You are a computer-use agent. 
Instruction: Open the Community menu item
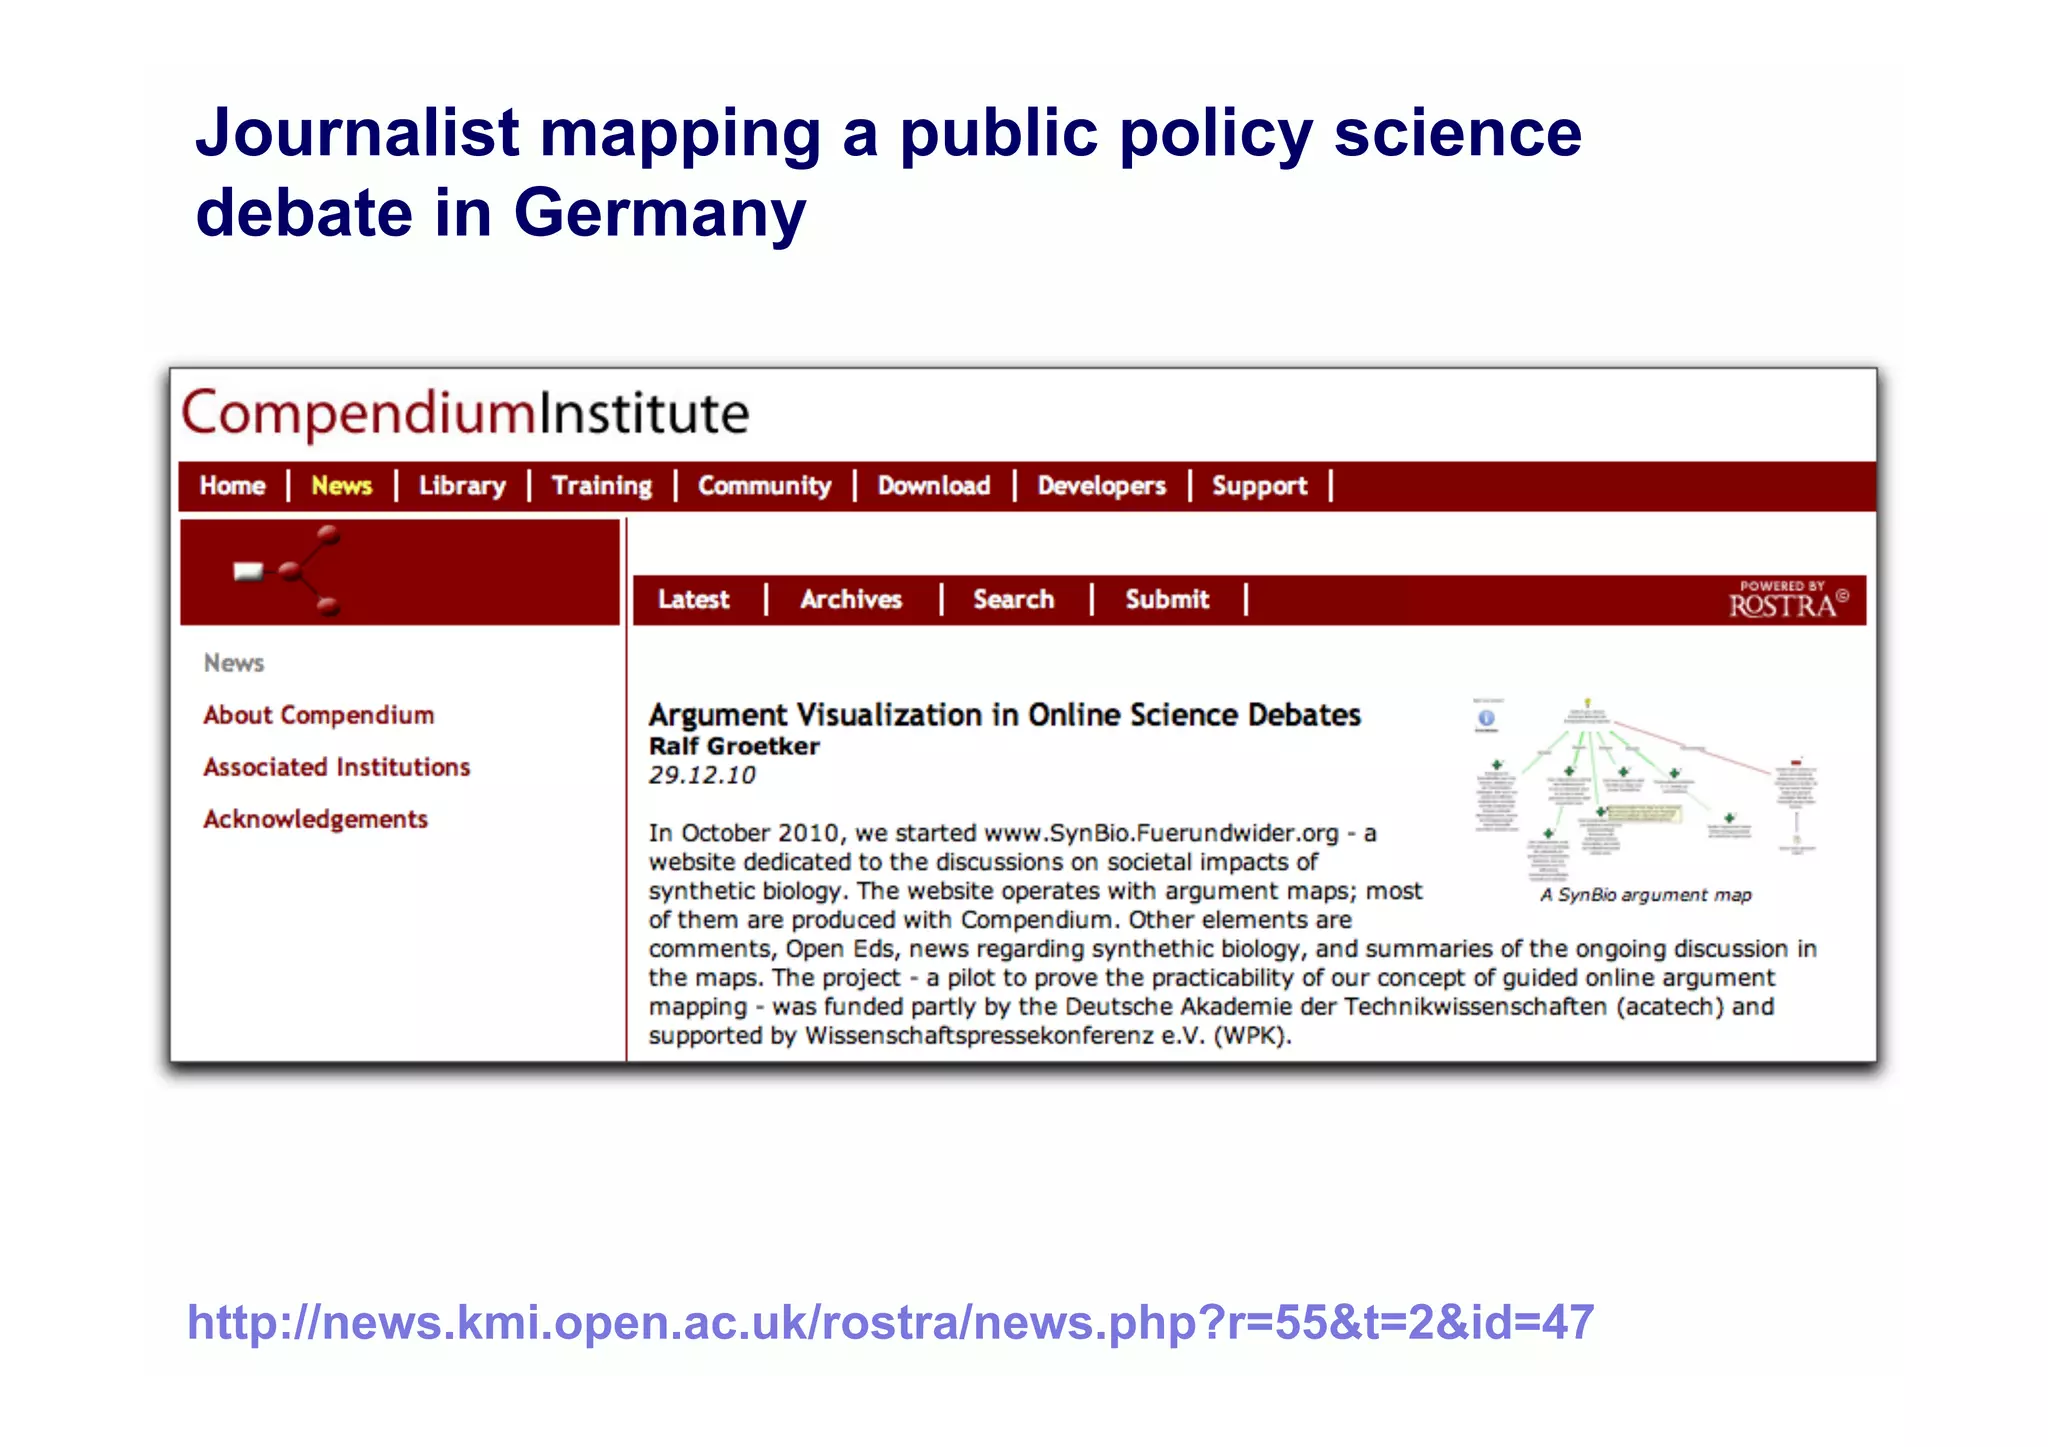[x=764, y=486]
